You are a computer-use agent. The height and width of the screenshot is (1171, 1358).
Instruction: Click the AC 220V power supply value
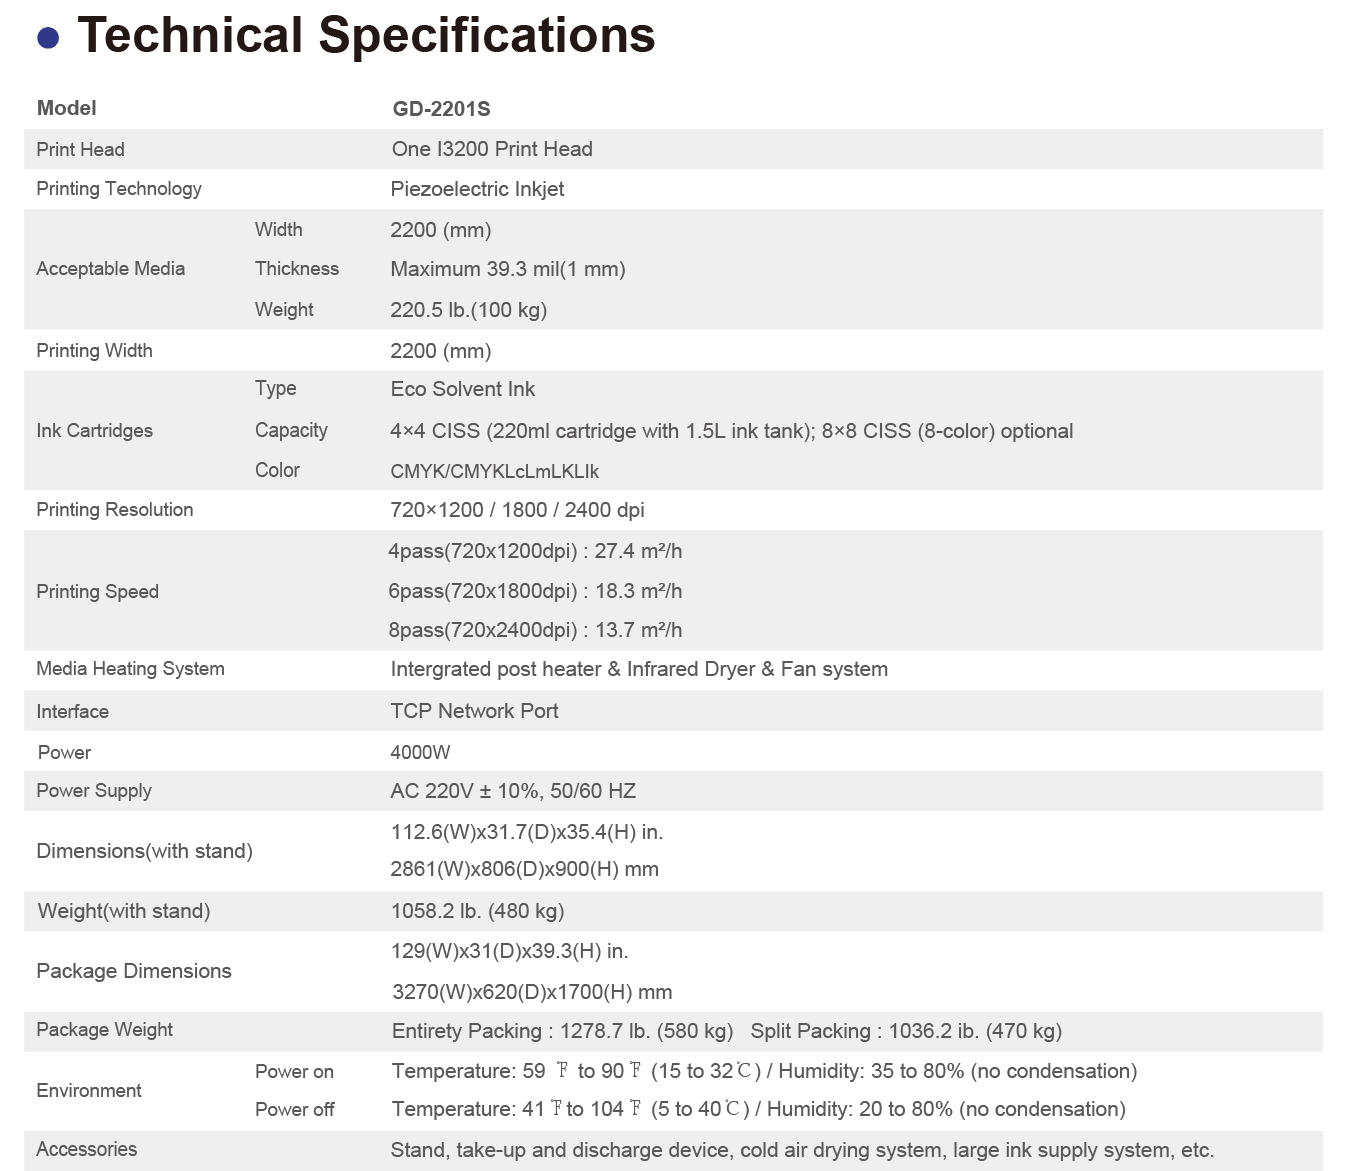(513, 791)
